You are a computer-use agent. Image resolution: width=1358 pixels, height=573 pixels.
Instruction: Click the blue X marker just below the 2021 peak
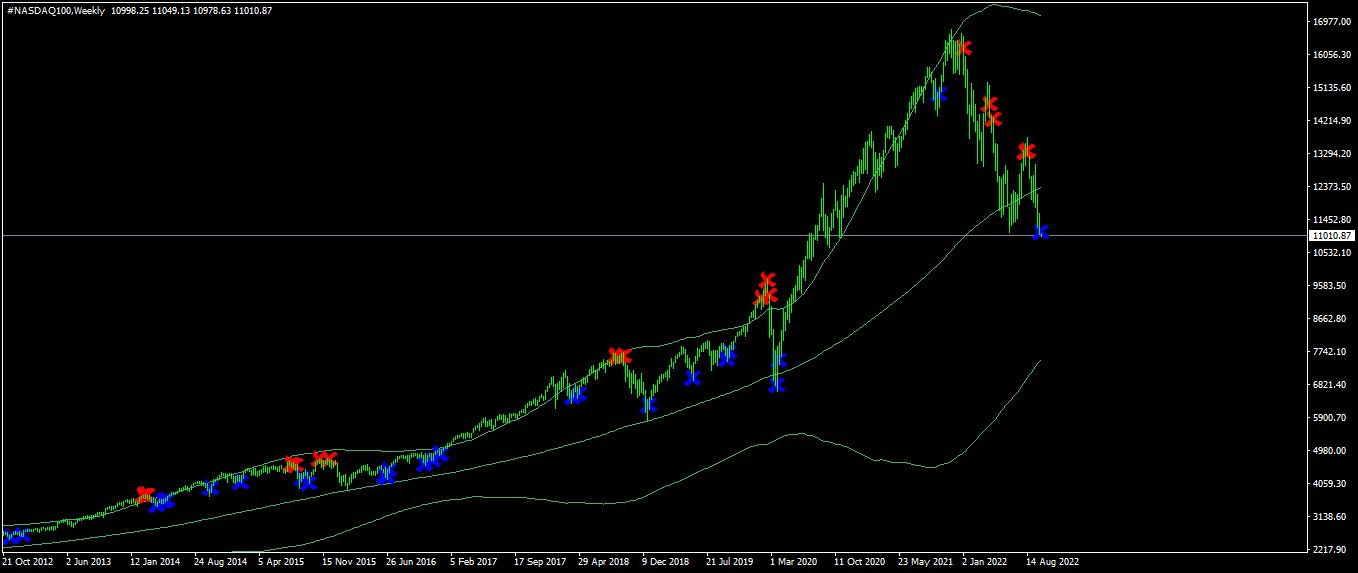(x=939, y=95)
